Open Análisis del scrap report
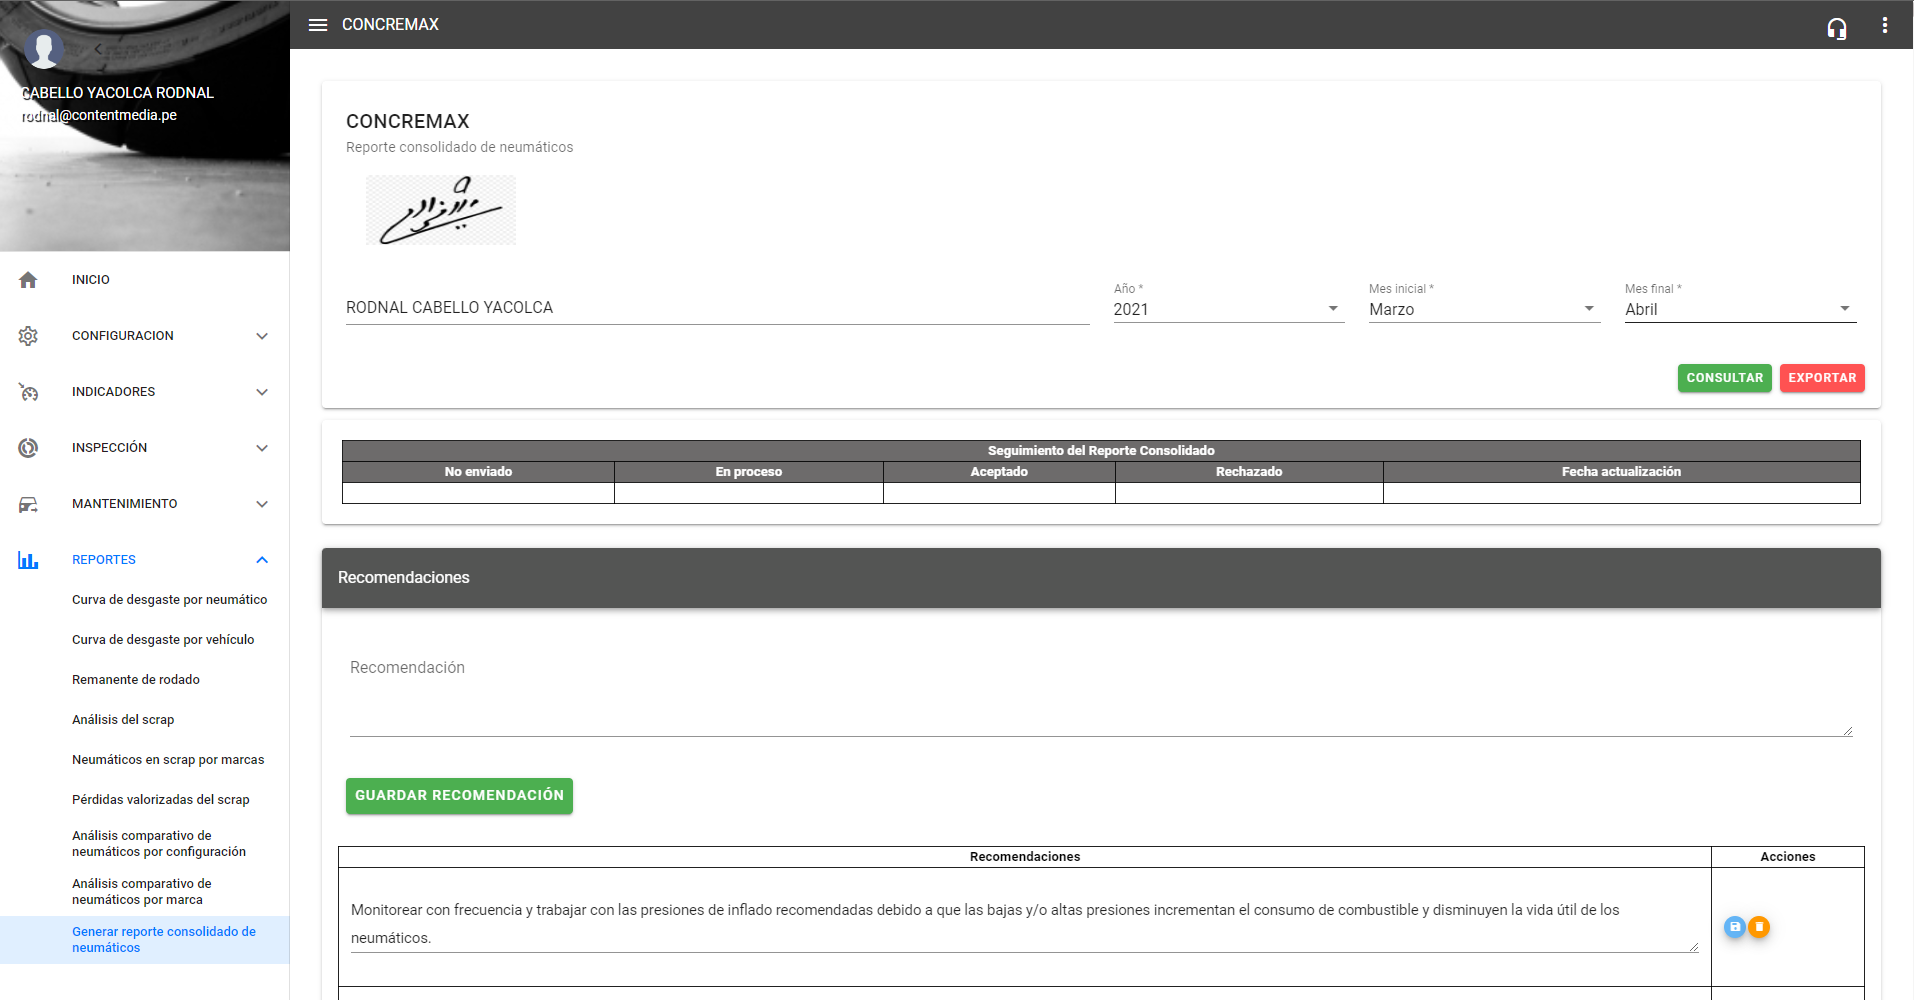 [123, 720]
